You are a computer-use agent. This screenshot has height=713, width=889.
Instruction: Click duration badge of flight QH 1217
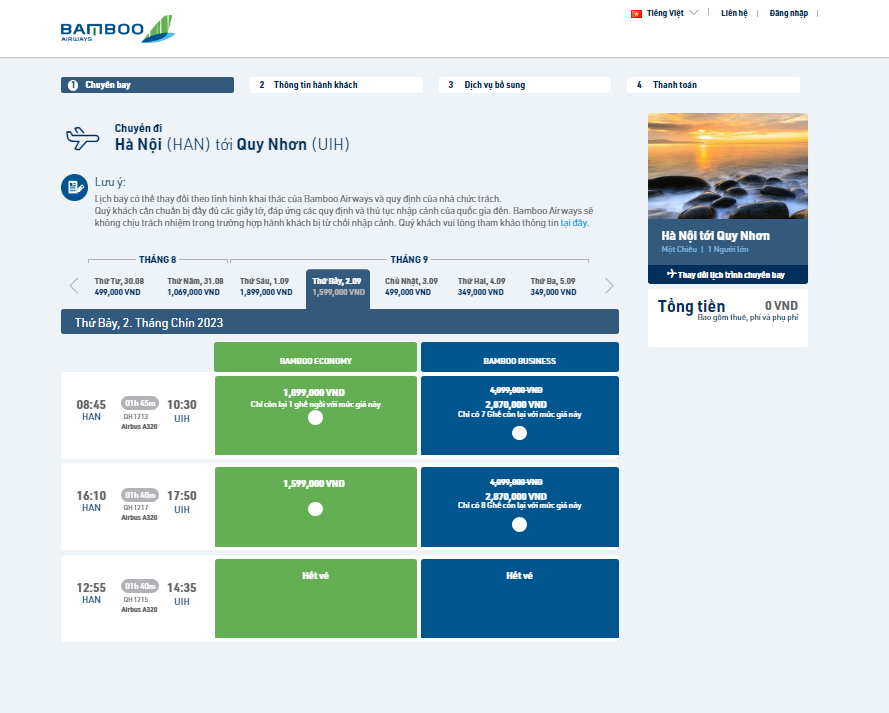(x=140, y=495)
